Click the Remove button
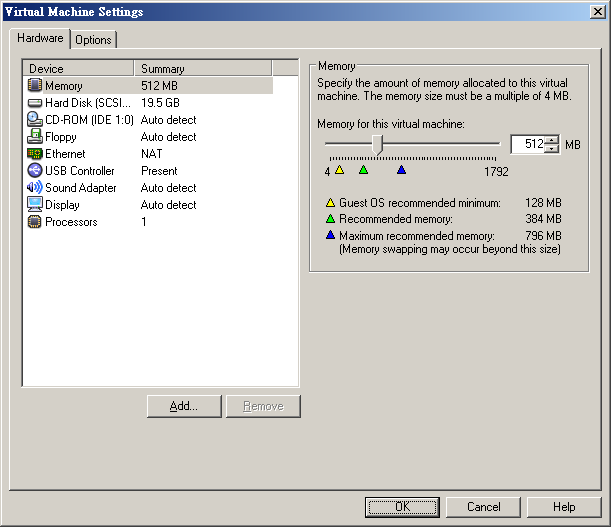 (263, 406)
